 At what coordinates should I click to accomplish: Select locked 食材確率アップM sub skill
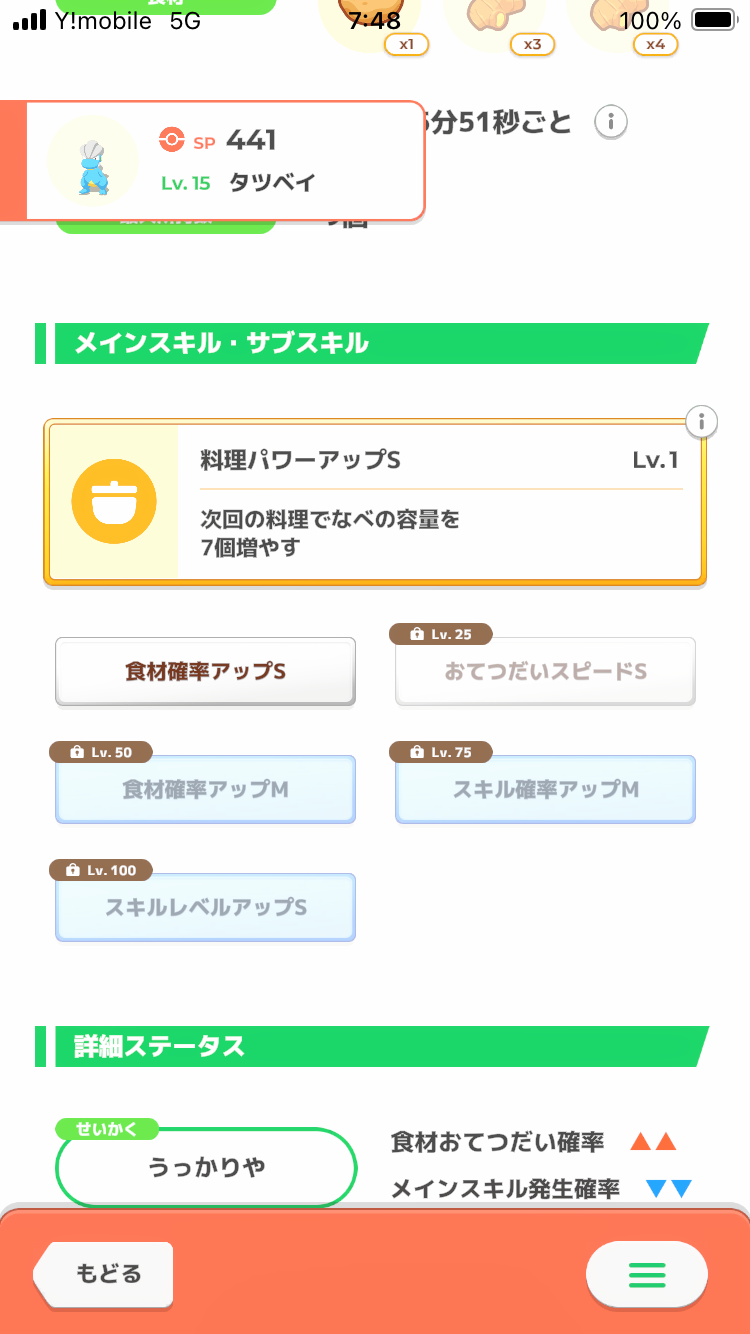coord(205,790)
